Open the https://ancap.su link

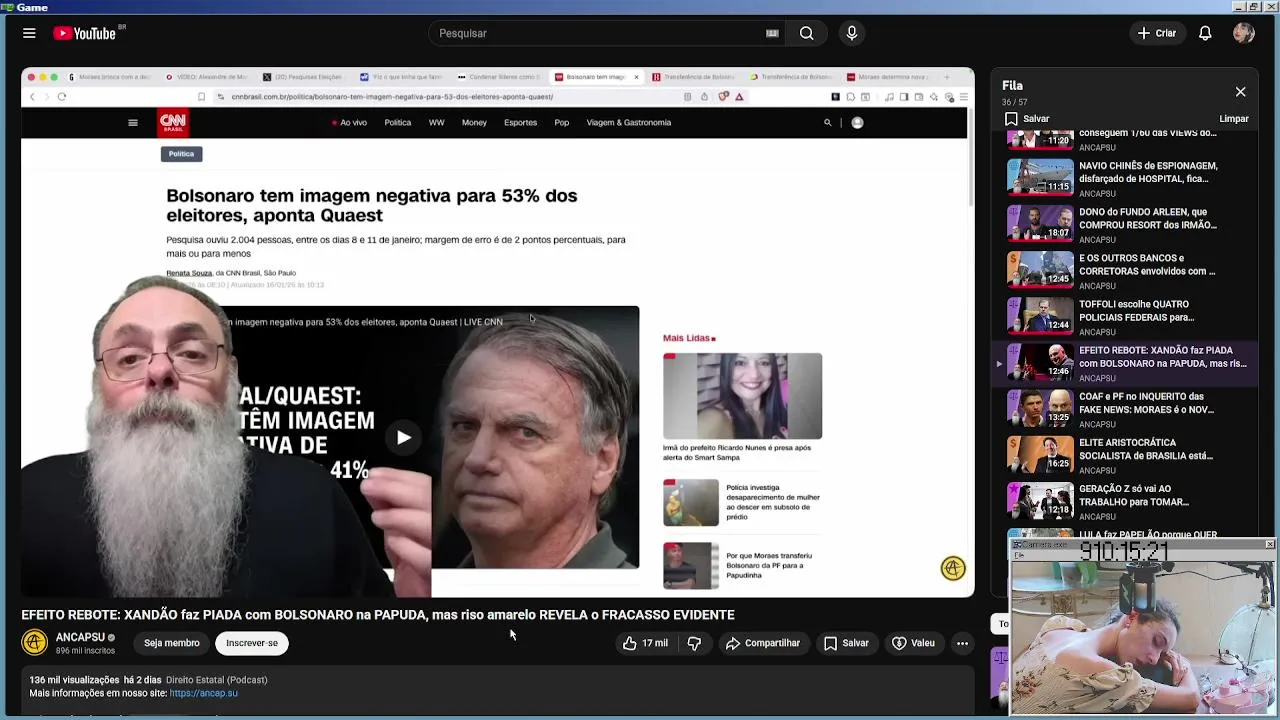tap(203, 693)
